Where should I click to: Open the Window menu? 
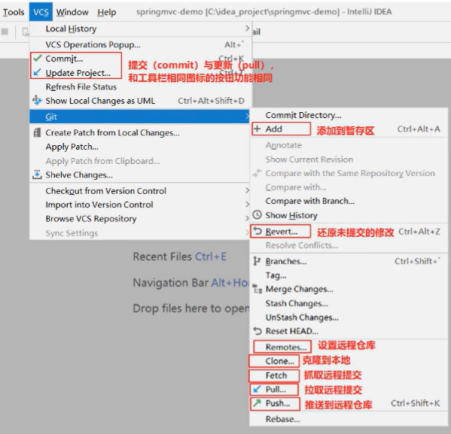72,12
